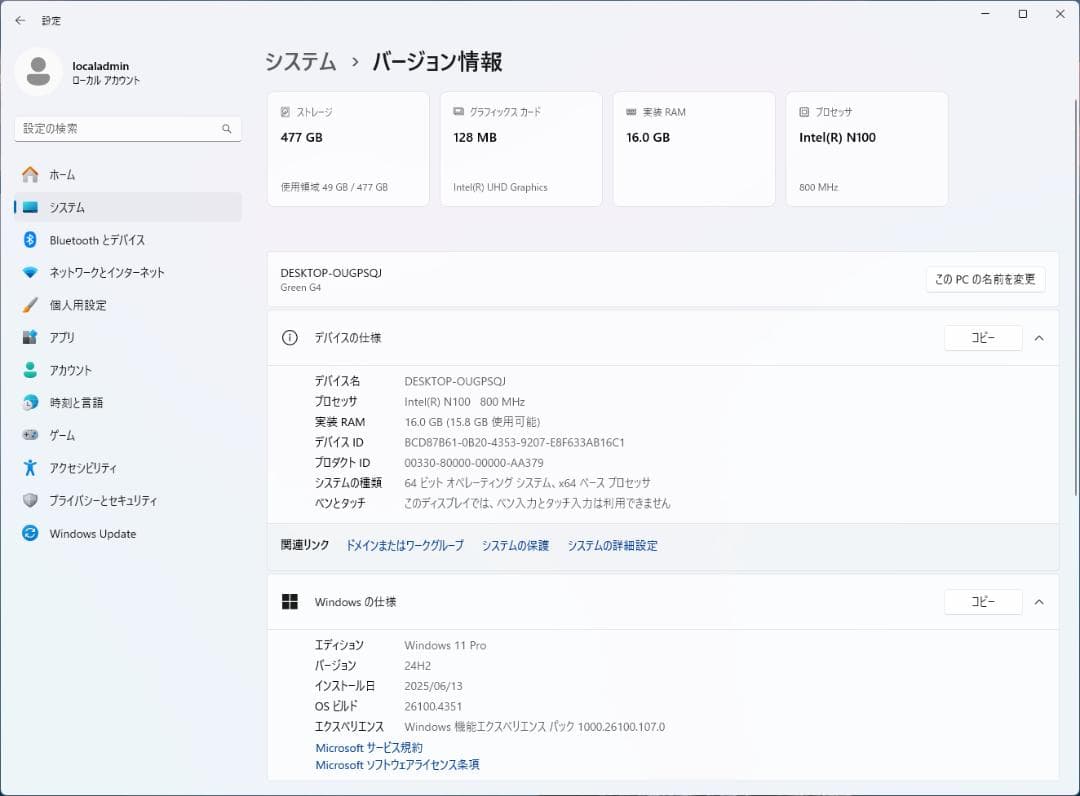
Task: Click the アカウント sidebar icon
Action: 31,370
